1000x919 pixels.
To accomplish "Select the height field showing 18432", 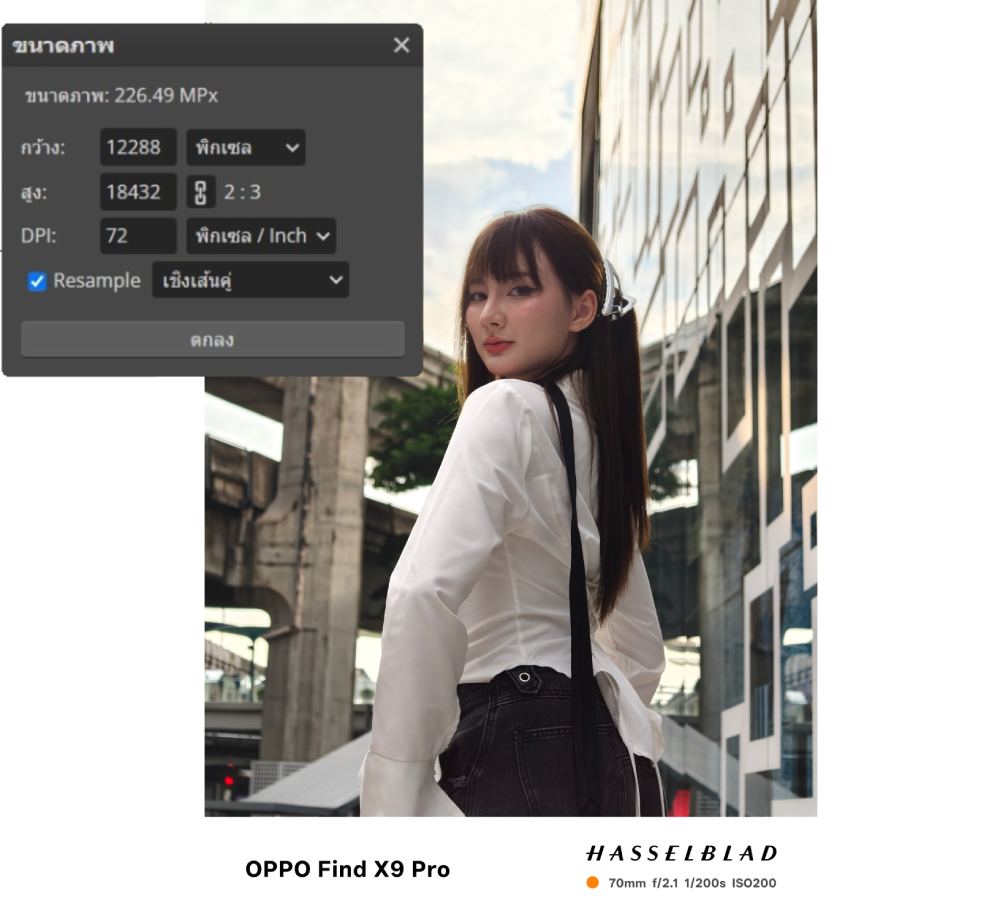I will tap(138, 192).
